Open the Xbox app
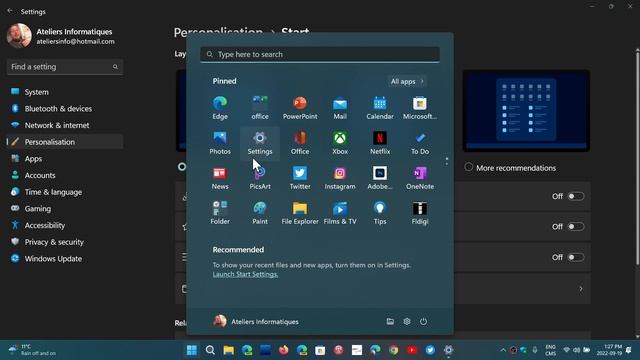This screenshot has width=640, height=360. 340,143
